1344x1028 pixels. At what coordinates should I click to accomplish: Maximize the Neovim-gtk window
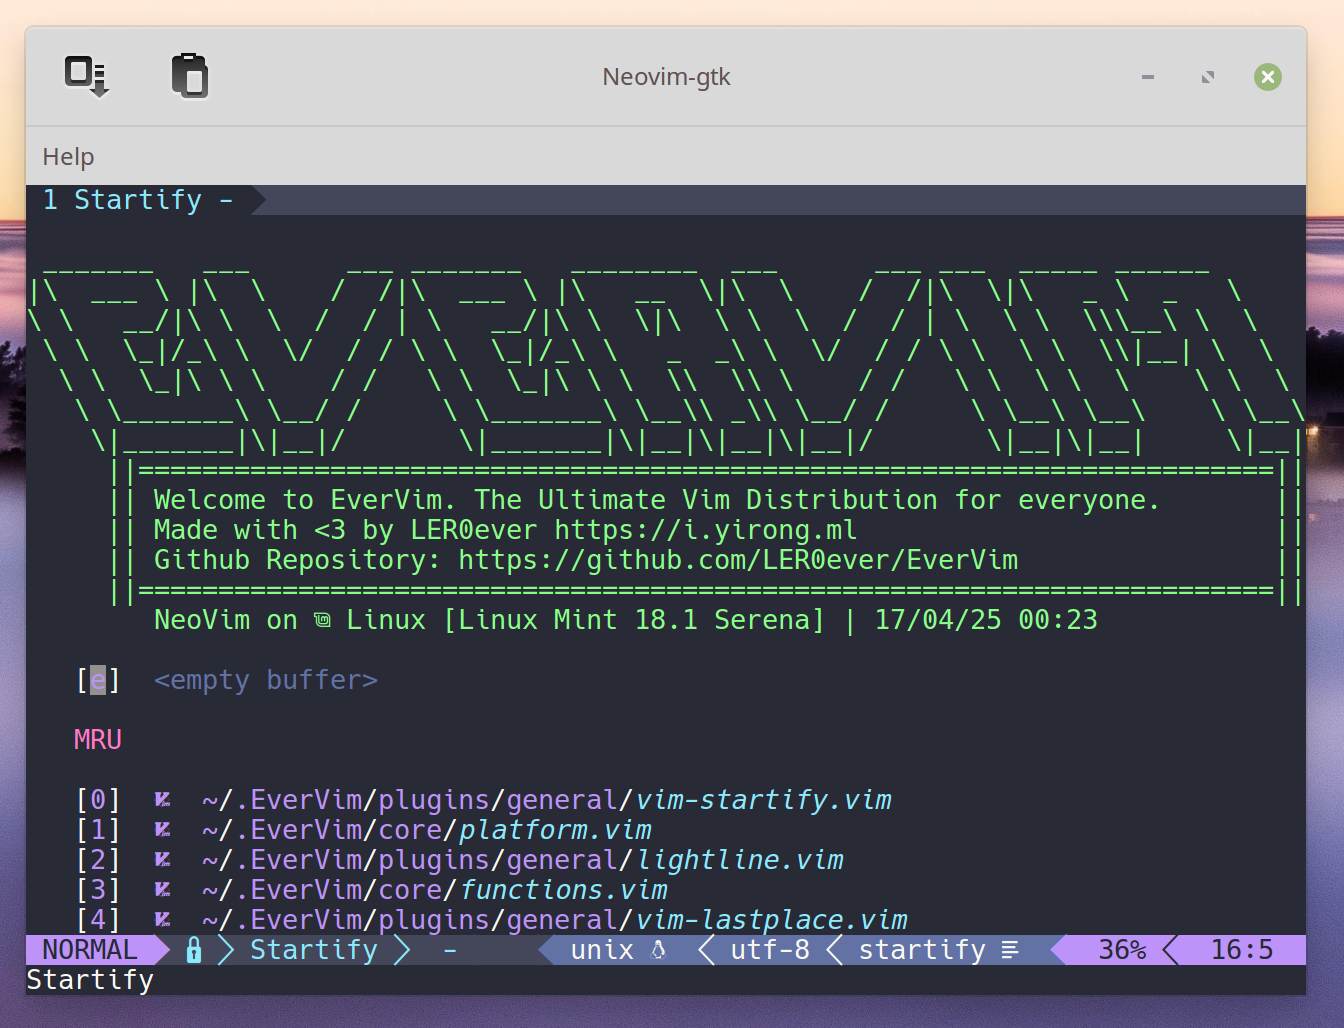[x=1208, y=77]
